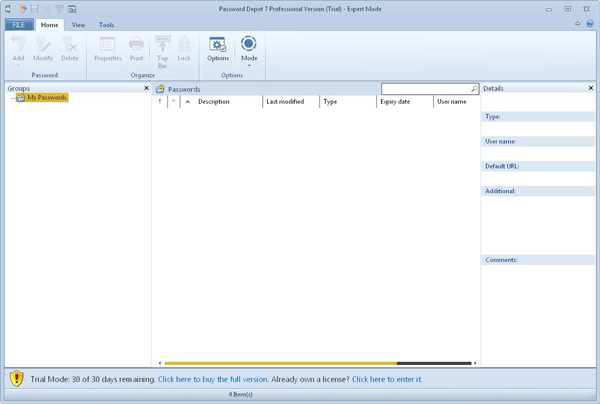Viewport: 600px width, 404px height.
Task: Click 'Click here to buy the full version'
Action: click(213, 379)
